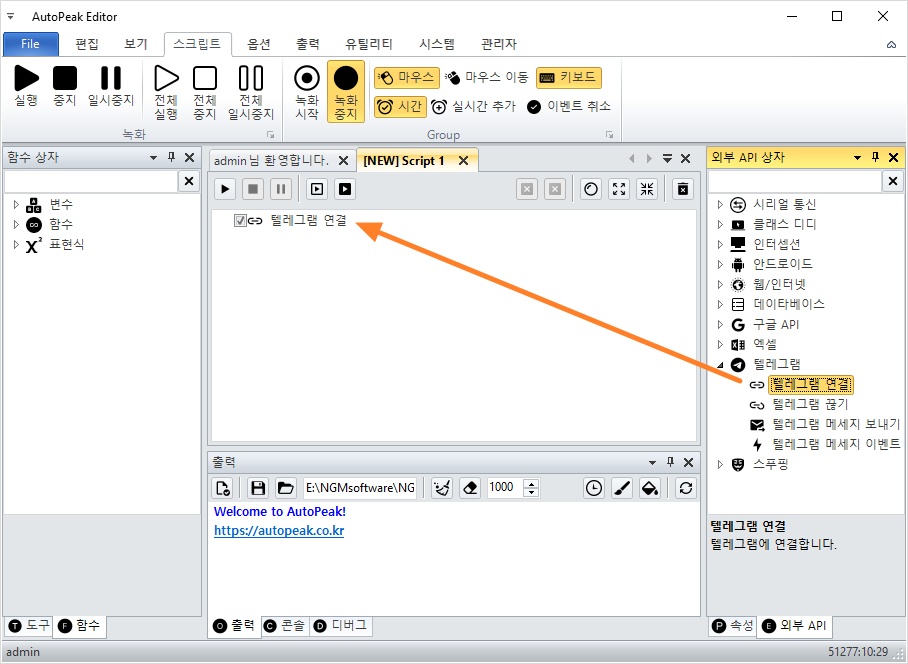Switch to the 옵션 ribbon tab
Image resolution: width=908 pixels, height=664 pixels.
(x=259, y=44)
